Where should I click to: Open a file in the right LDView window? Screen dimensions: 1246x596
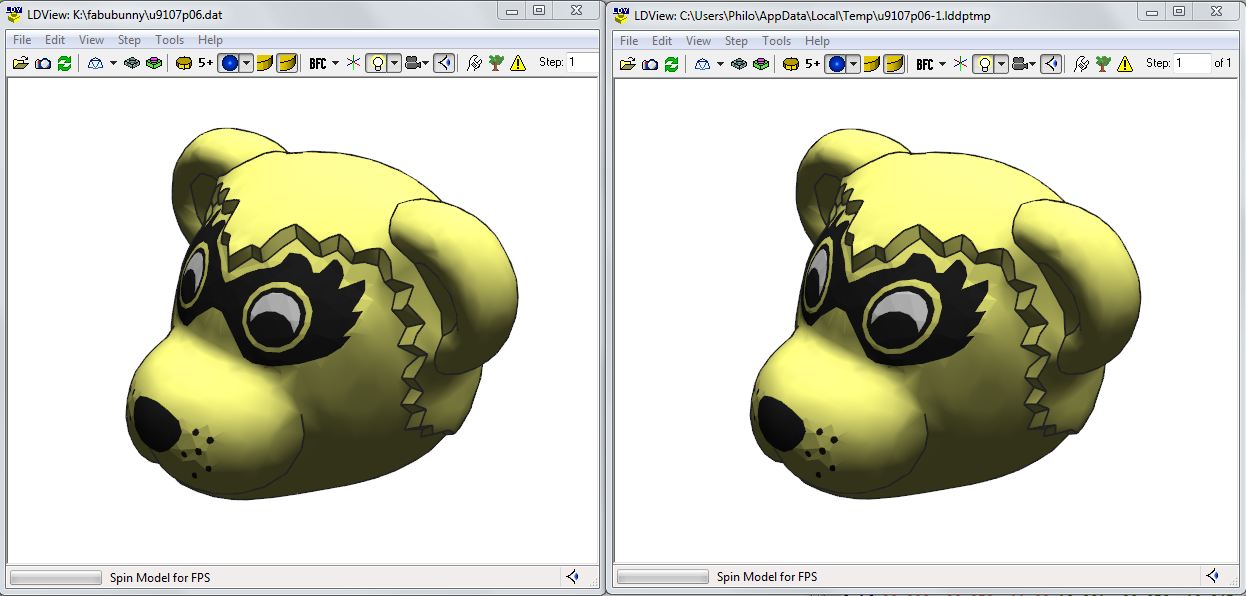(x=627, y=64)
